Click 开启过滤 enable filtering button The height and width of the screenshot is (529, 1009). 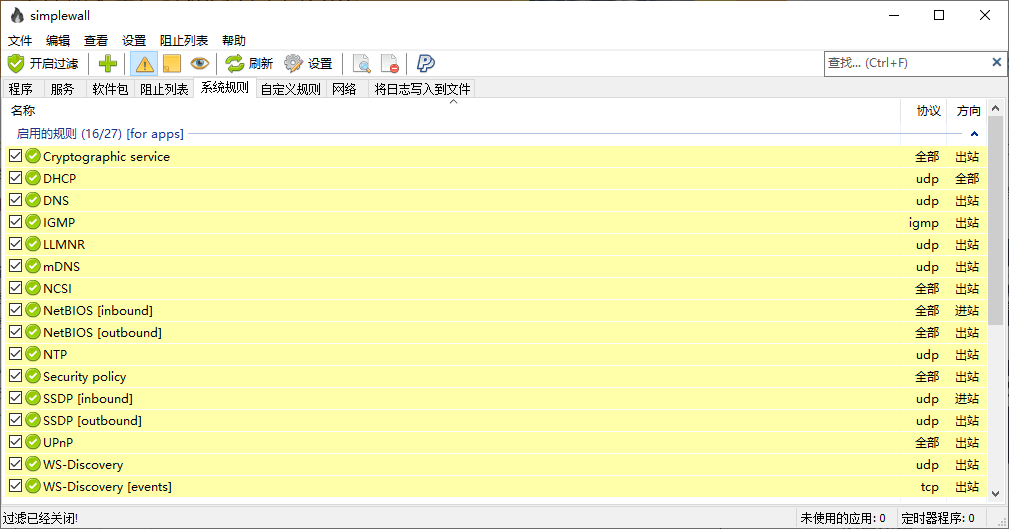(43, 64)
